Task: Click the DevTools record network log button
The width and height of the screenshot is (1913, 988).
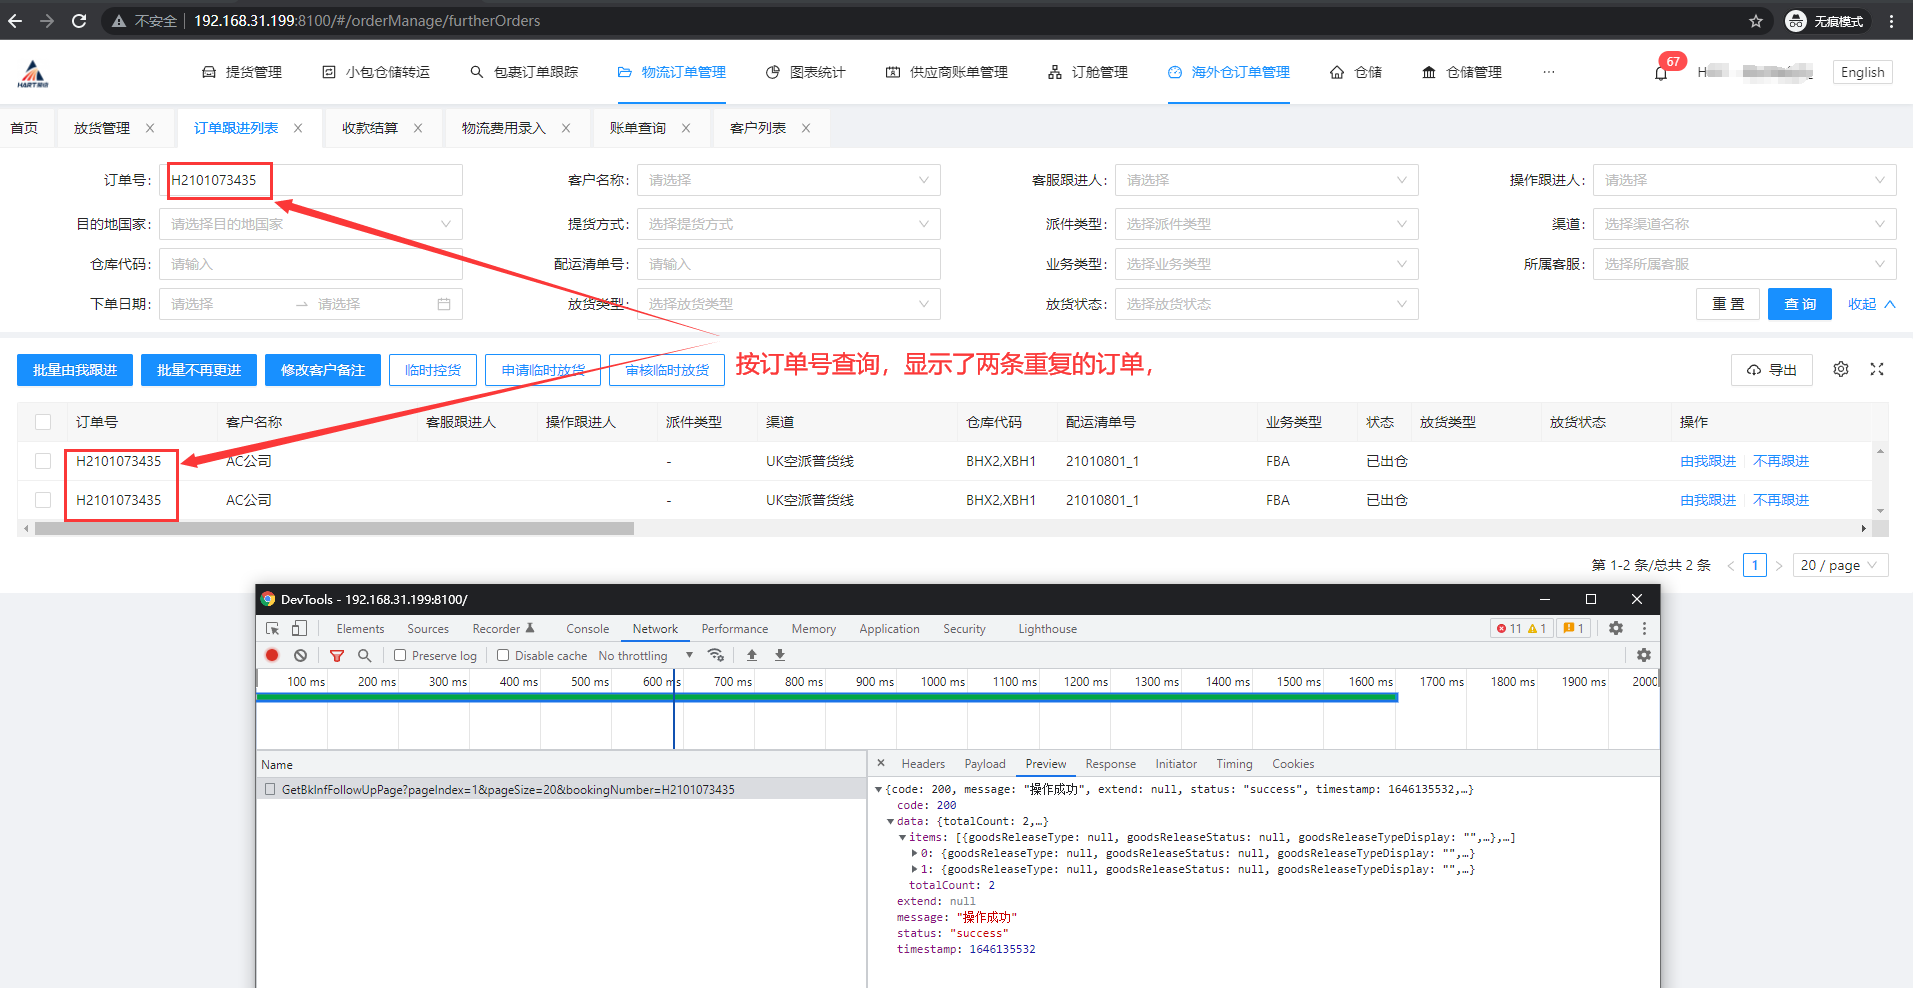Action: click(272, 655)
